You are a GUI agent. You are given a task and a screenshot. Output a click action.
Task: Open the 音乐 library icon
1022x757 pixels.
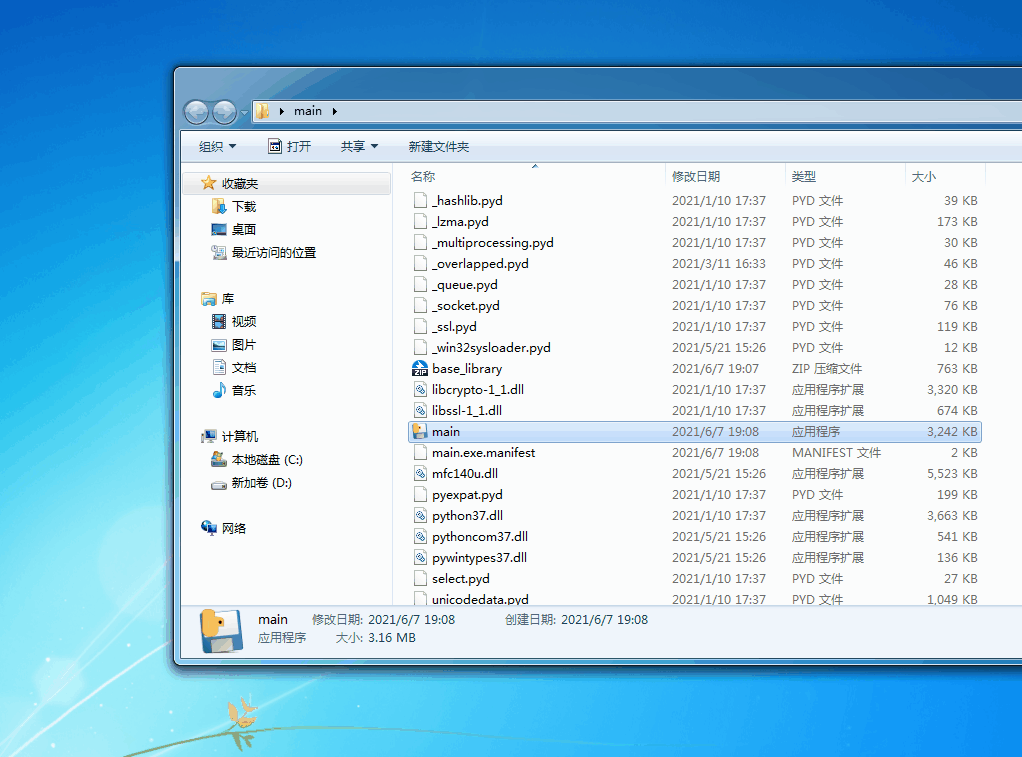pos(218,391)
